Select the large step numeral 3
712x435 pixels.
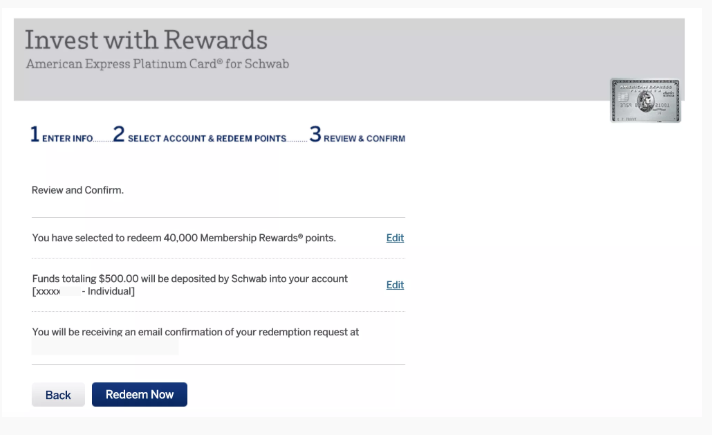[x=315, y=134]
